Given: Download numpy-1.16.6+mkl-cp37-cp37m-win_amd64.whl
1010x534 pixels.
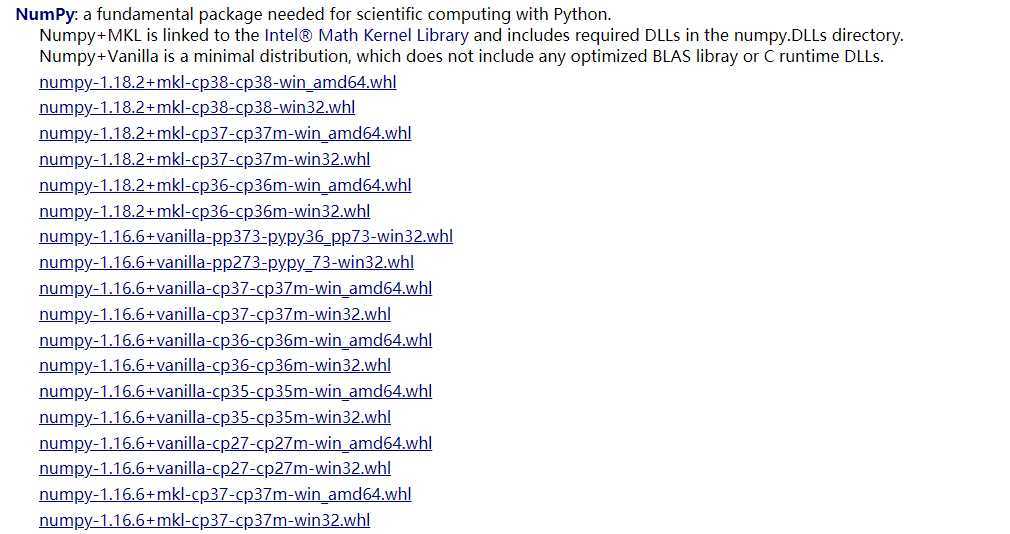Looking at the screenshot, I should [x=225, y=494].
